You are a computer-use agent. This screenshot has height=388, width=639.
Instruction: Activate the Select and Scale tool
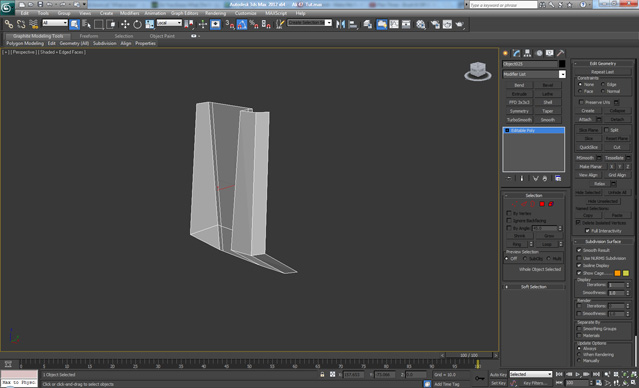tap(150, 24)
